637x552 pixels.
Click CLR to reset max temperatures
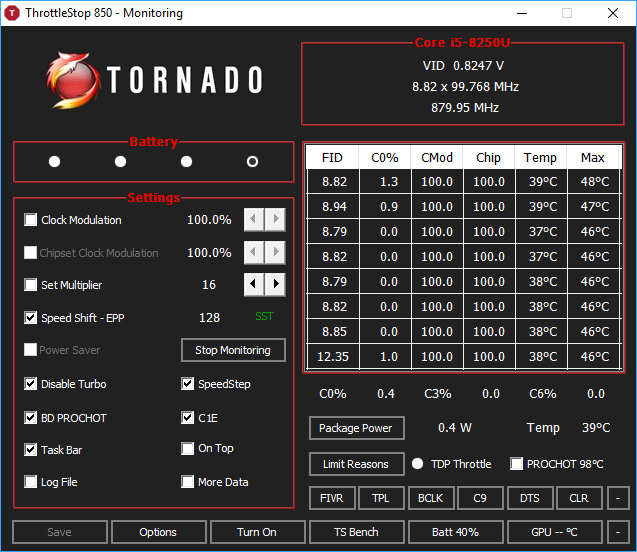[x=579, y=498]
